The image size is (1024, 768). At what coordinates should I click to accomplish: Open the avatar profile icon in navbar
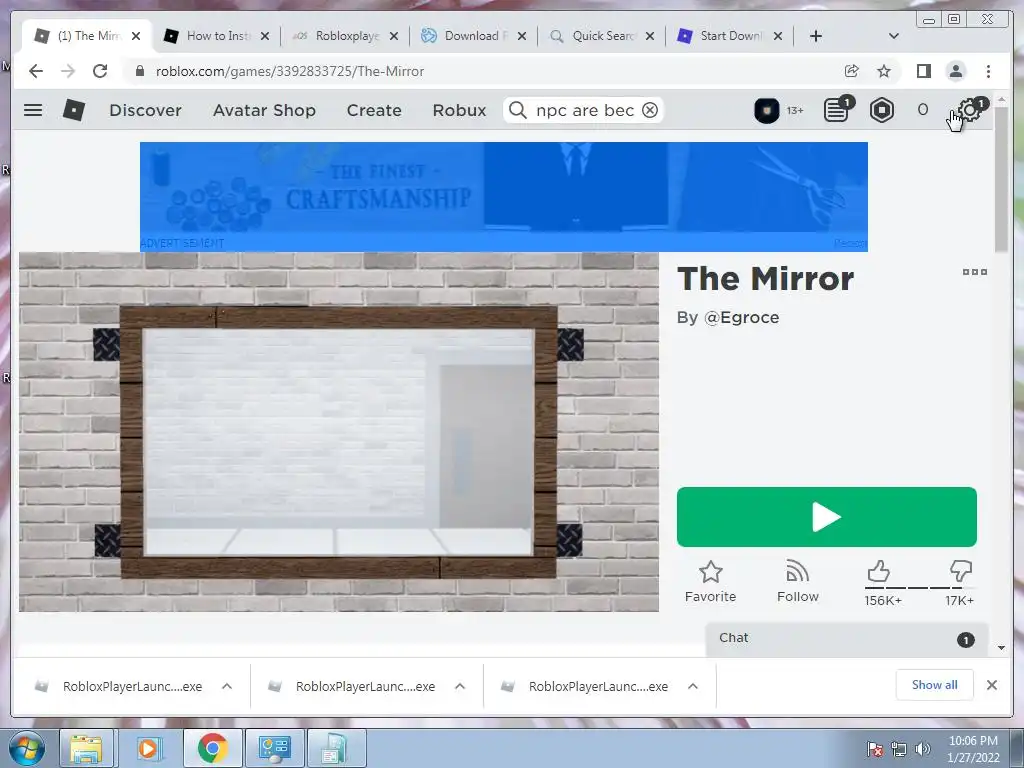[x=767, y=110]
